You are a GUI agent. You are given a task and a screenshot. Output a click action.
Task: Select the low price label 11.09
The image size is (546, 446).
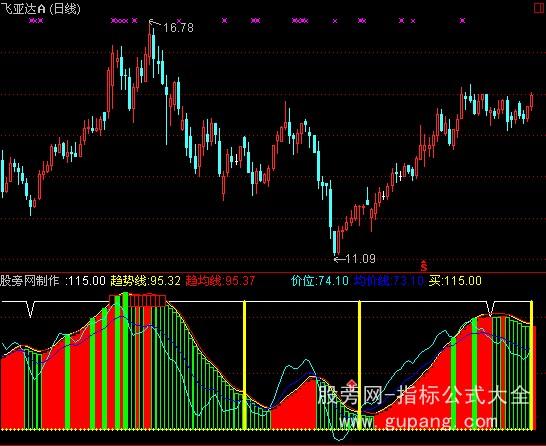361,259
